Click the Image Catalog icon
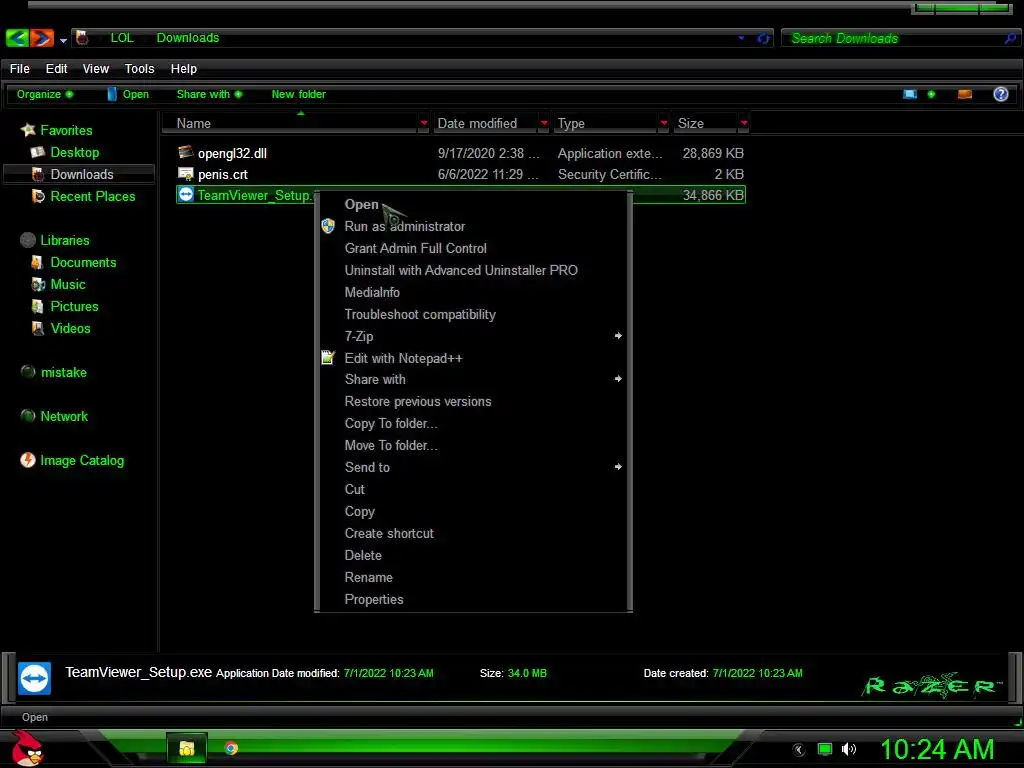1024x768 pixels. pyautogui.click(x=27, y=460)
